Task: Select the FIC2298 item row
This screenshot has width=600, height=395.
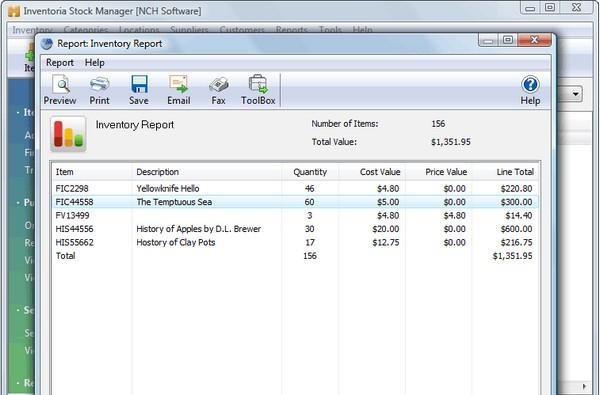Action: pos(295,188)
